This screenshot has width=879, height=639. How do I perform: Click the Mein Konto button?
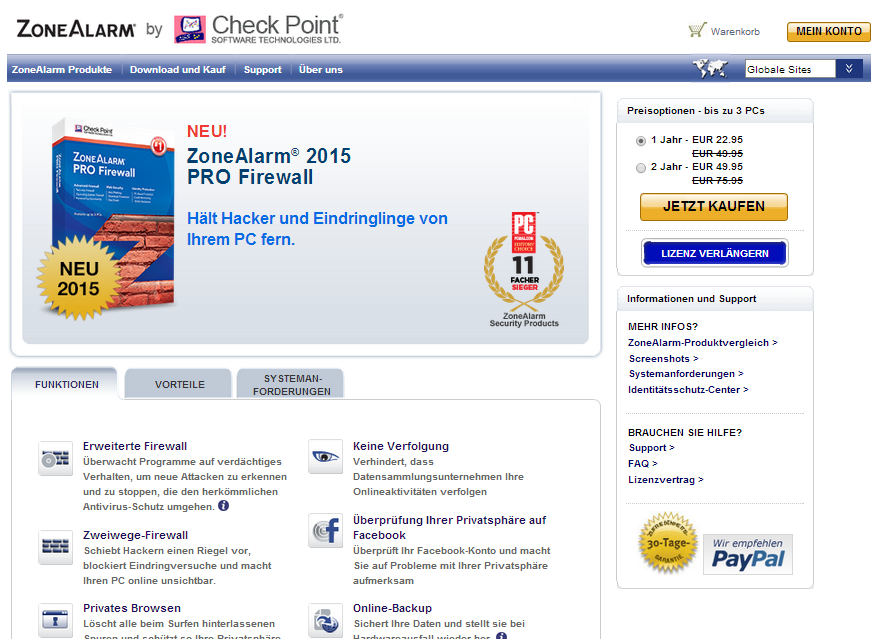tap(829, 31)
